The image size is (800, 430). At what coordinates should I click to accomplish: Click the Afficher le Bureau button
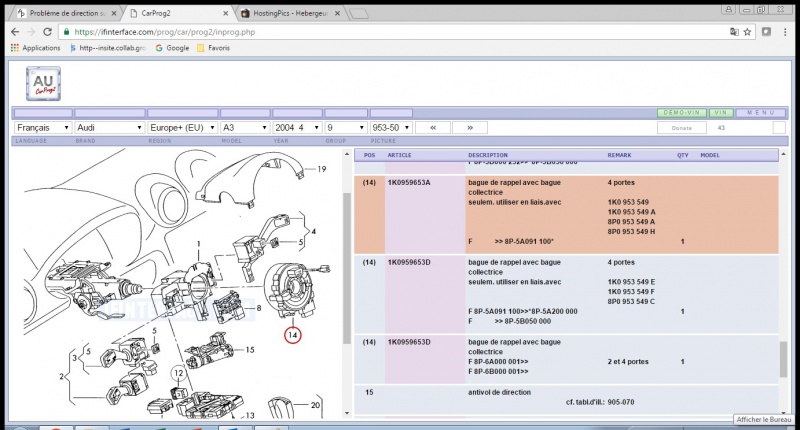point(764,419)
